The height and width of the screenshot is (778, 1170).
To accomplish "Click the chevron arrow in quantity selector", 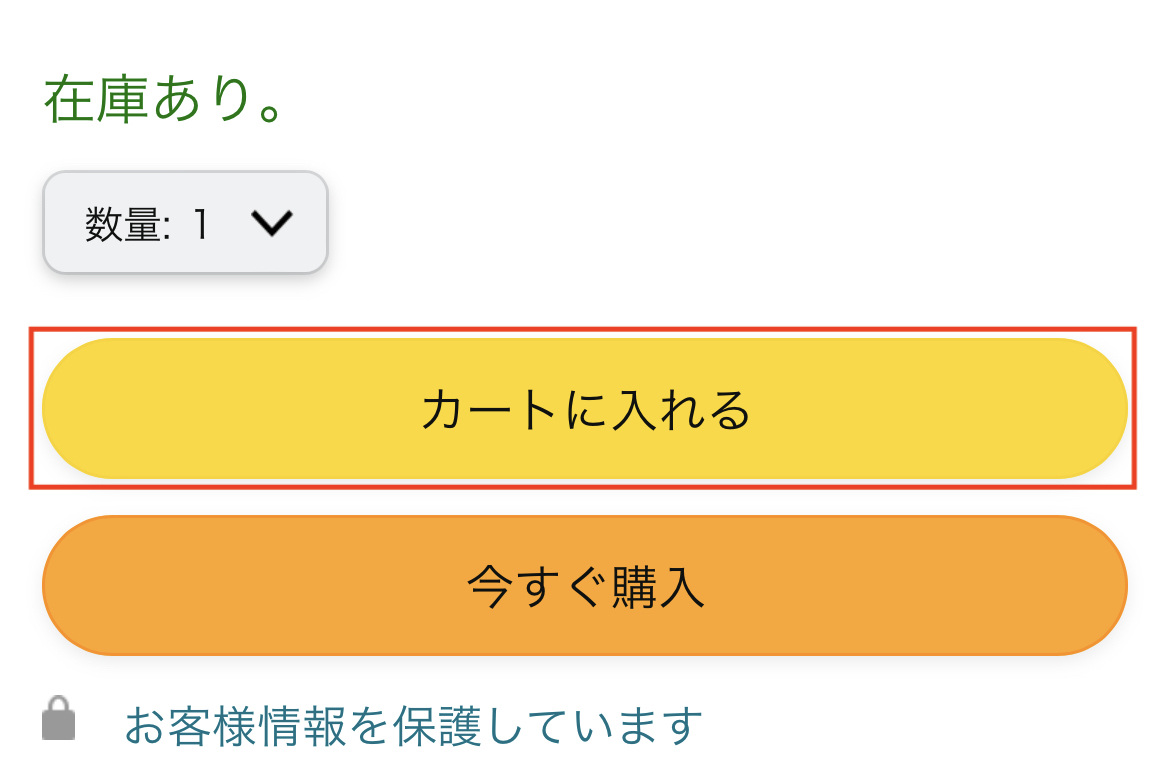I will [271, 224].
